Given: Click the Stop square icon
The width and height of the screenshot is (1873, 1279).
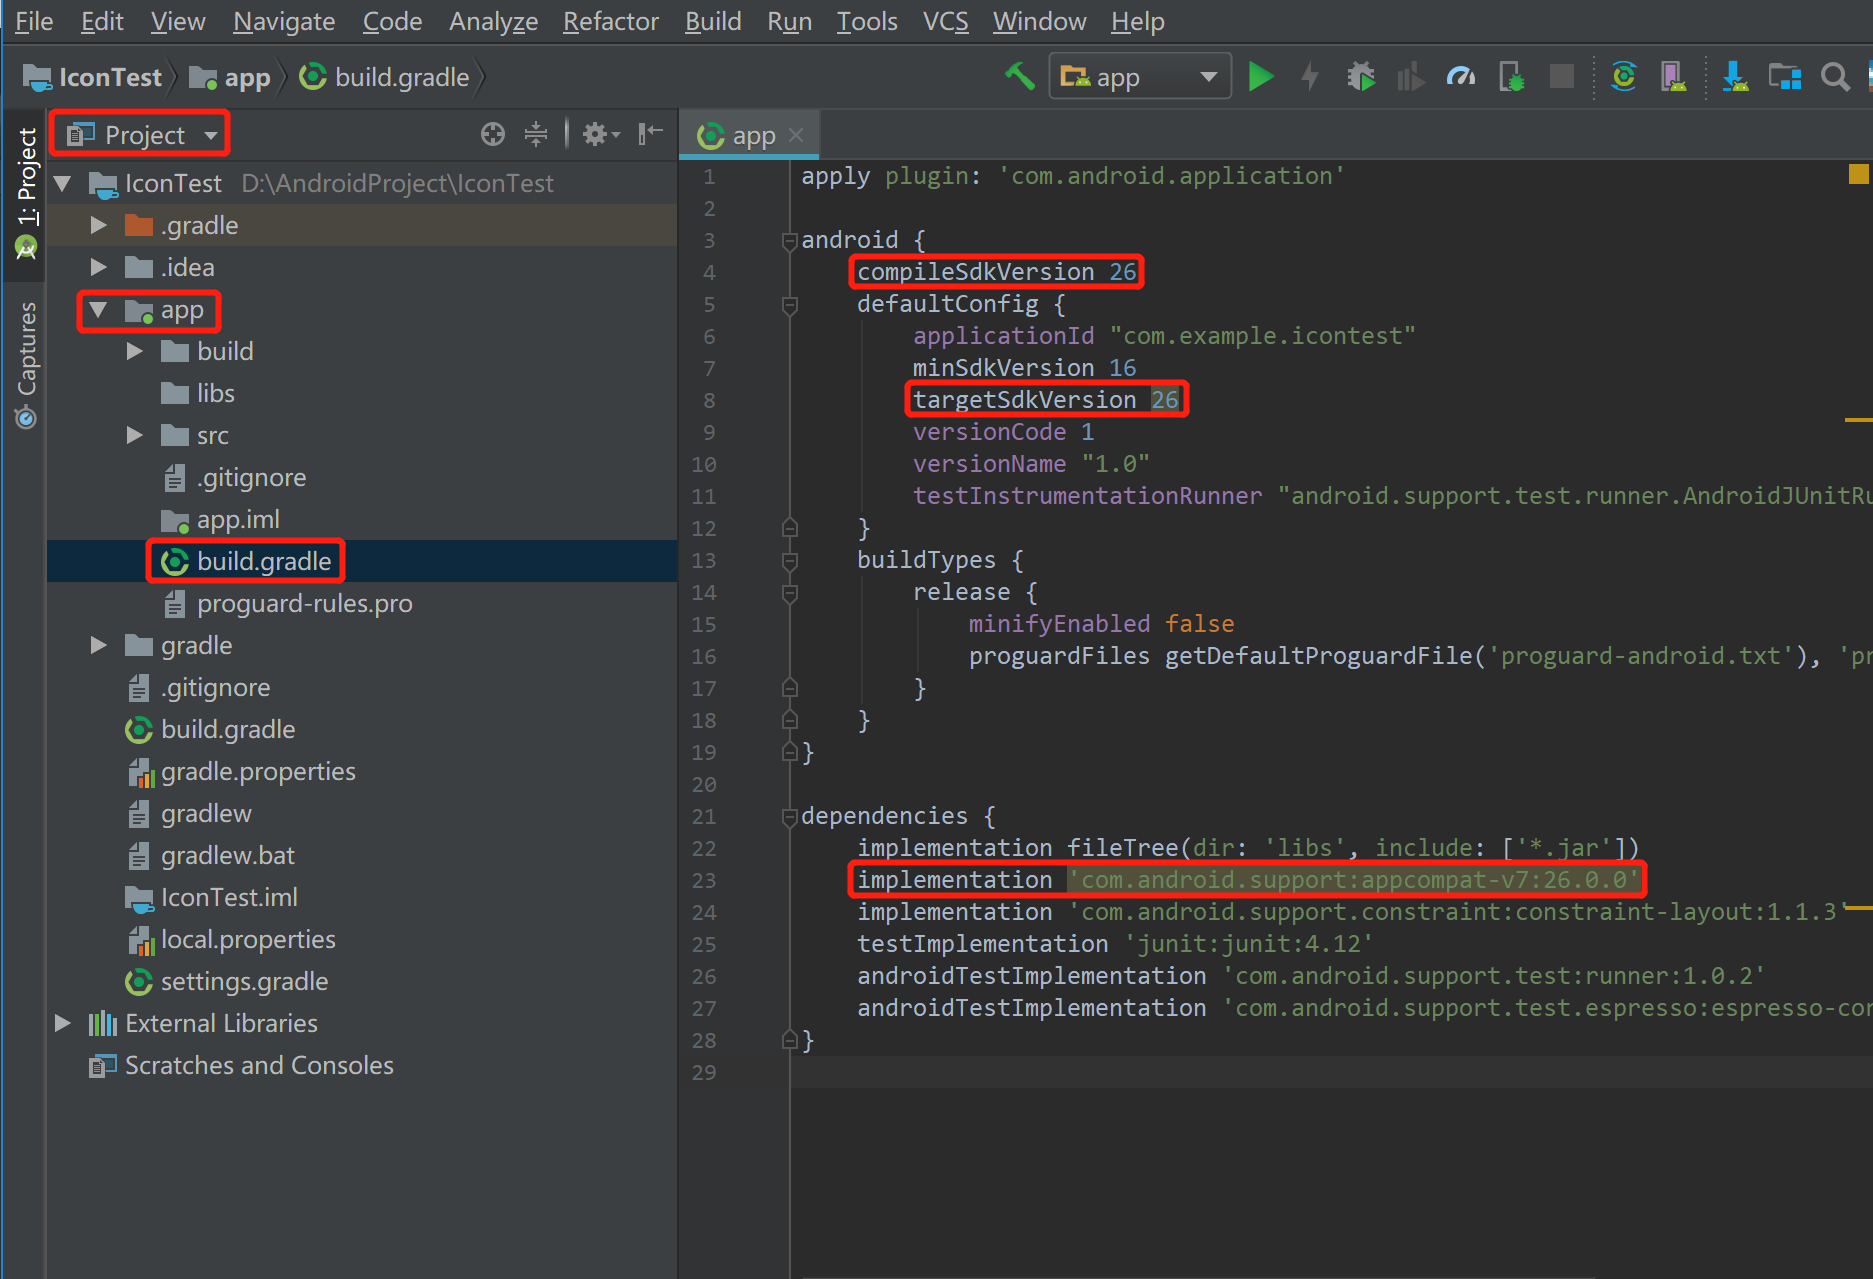Looking at the screenshot, I should 1561,76.
